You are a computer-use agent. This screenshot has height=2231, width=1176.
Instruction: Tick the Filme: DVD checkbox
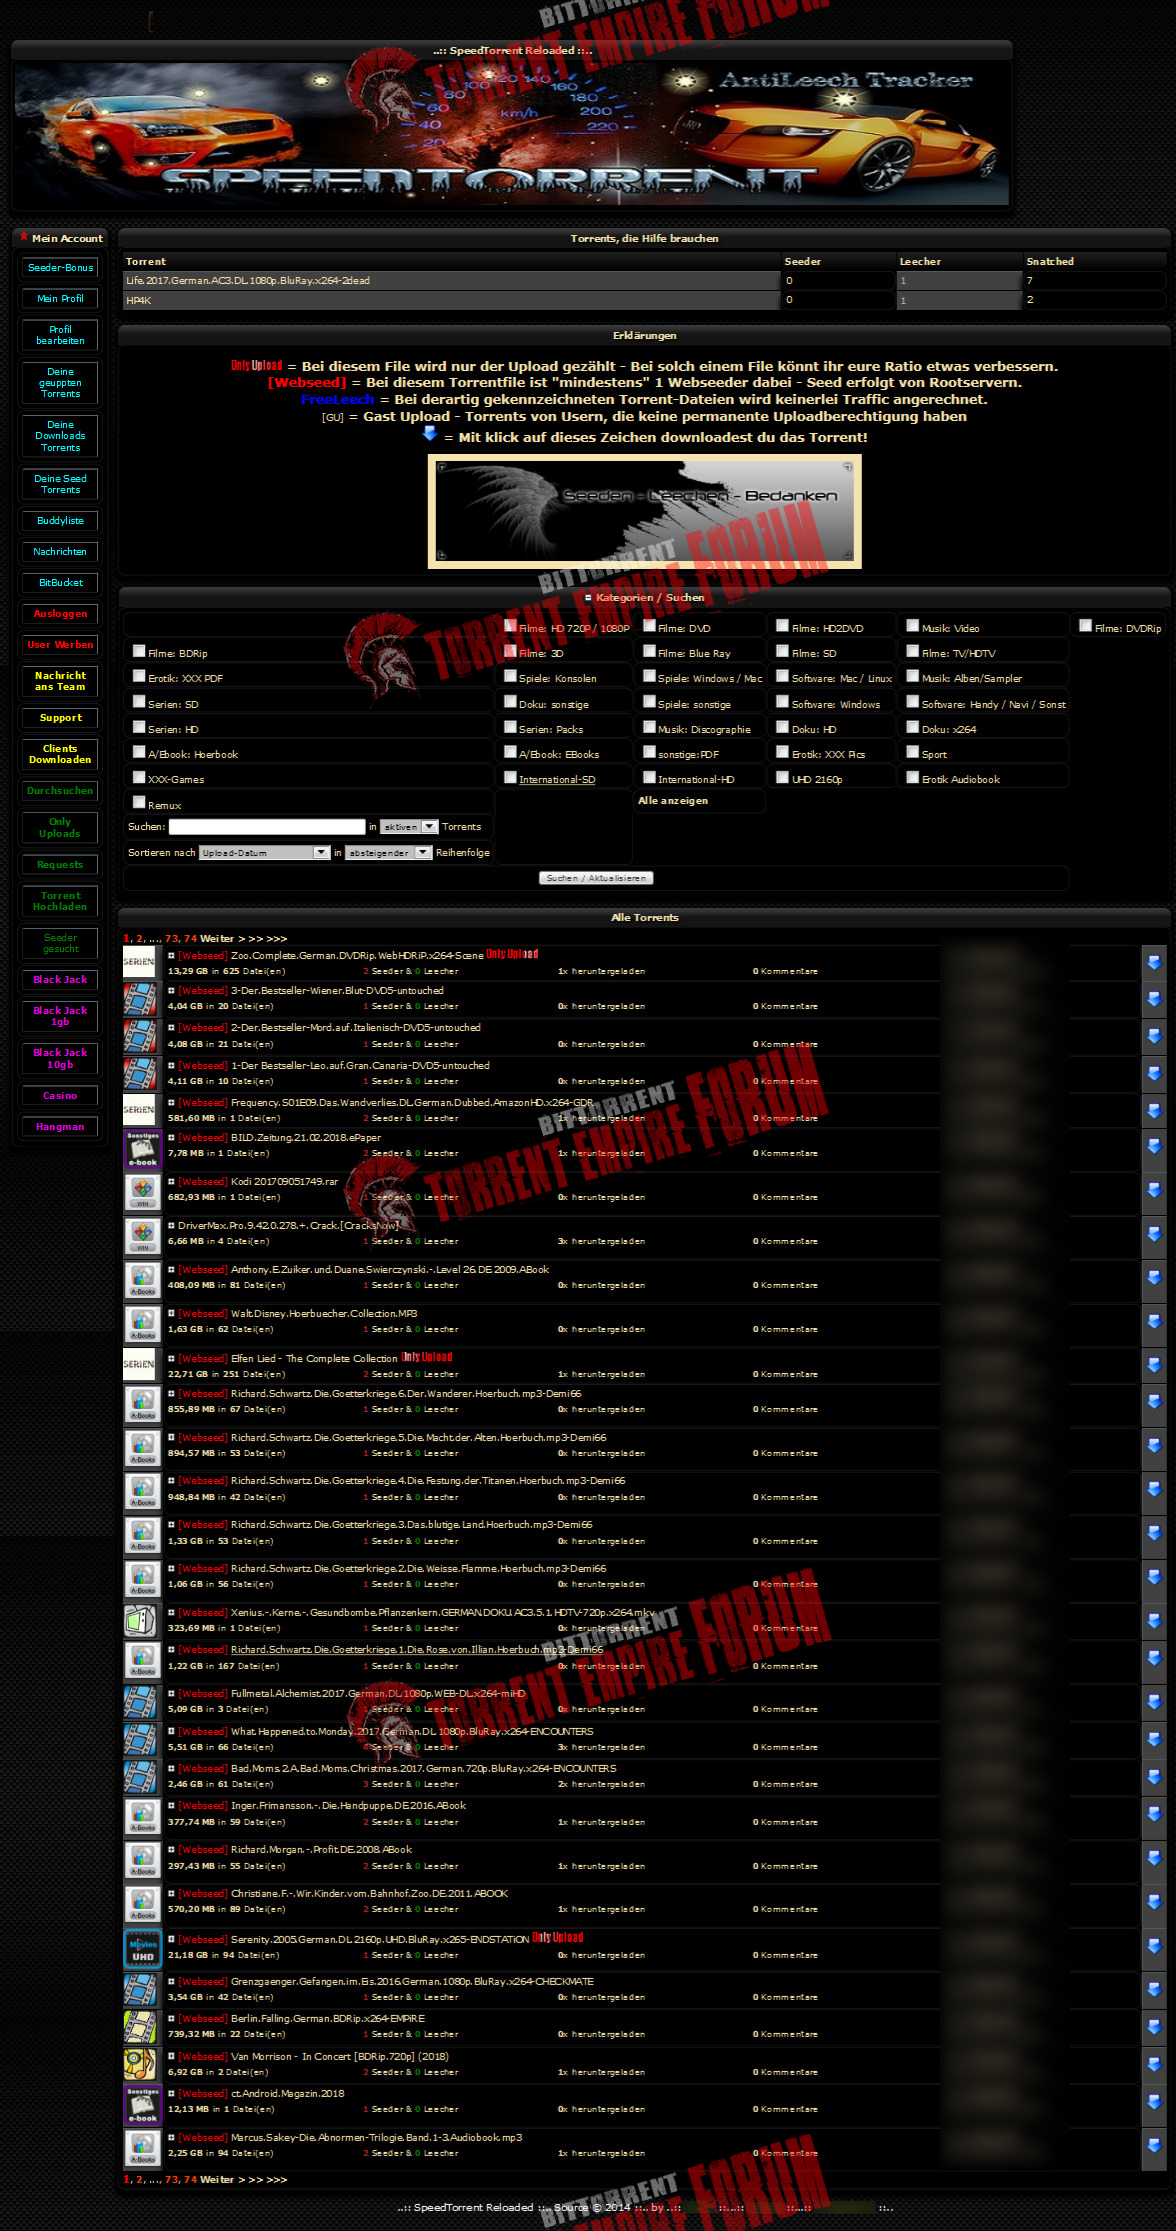649,626
